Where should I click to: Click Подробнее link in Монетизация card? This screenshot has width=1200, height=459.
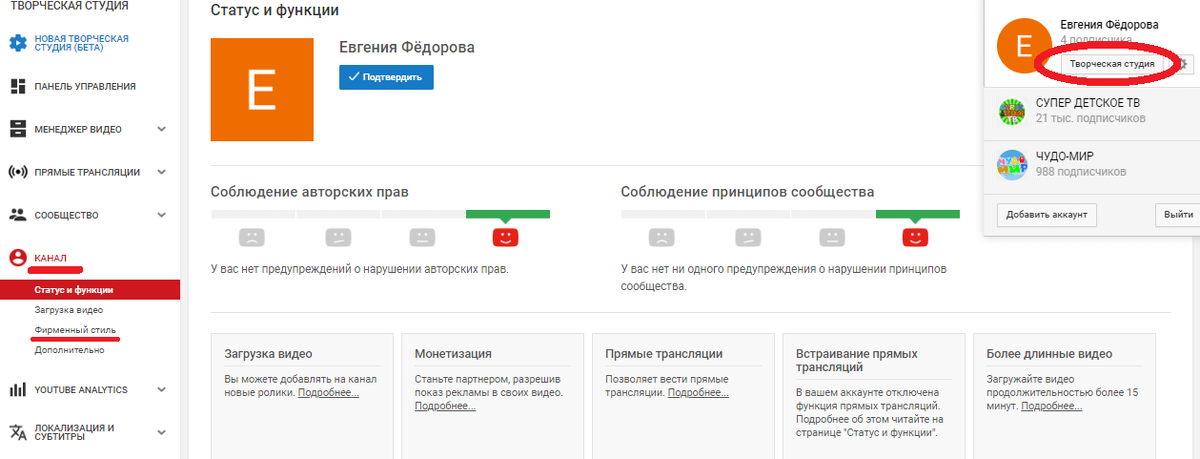coord(445,406)
